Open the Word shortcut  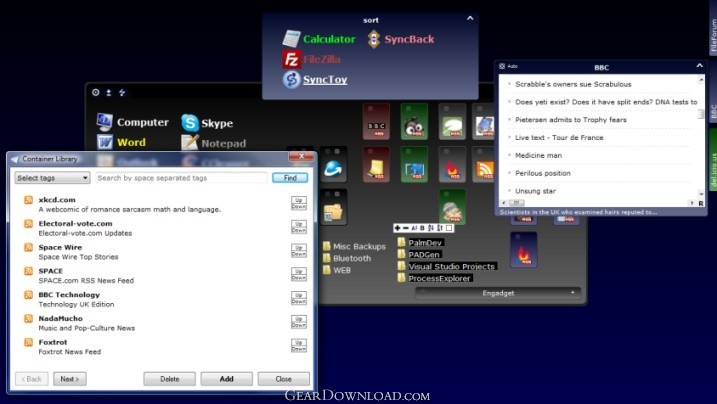point(121,142)
